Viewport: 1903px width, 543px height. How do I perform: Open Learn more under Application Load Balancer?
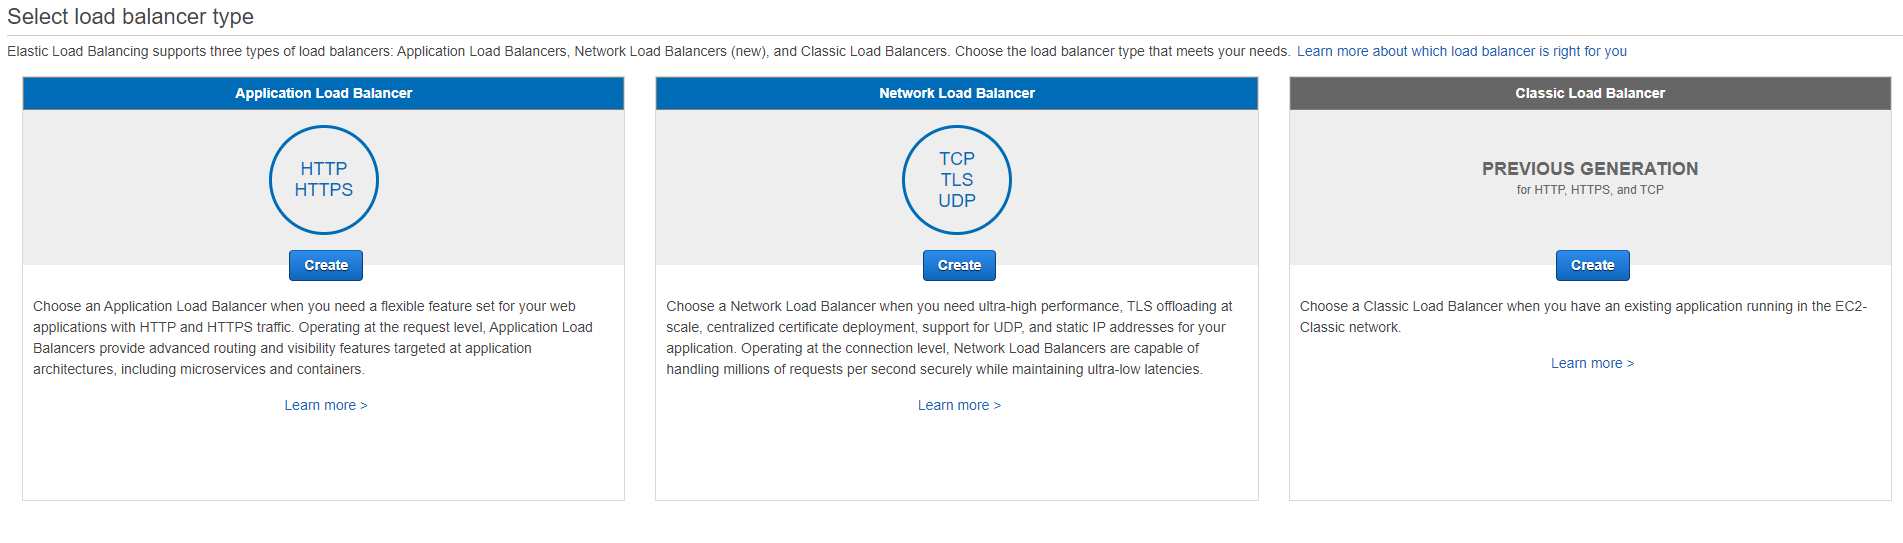(x=325, y=405)
